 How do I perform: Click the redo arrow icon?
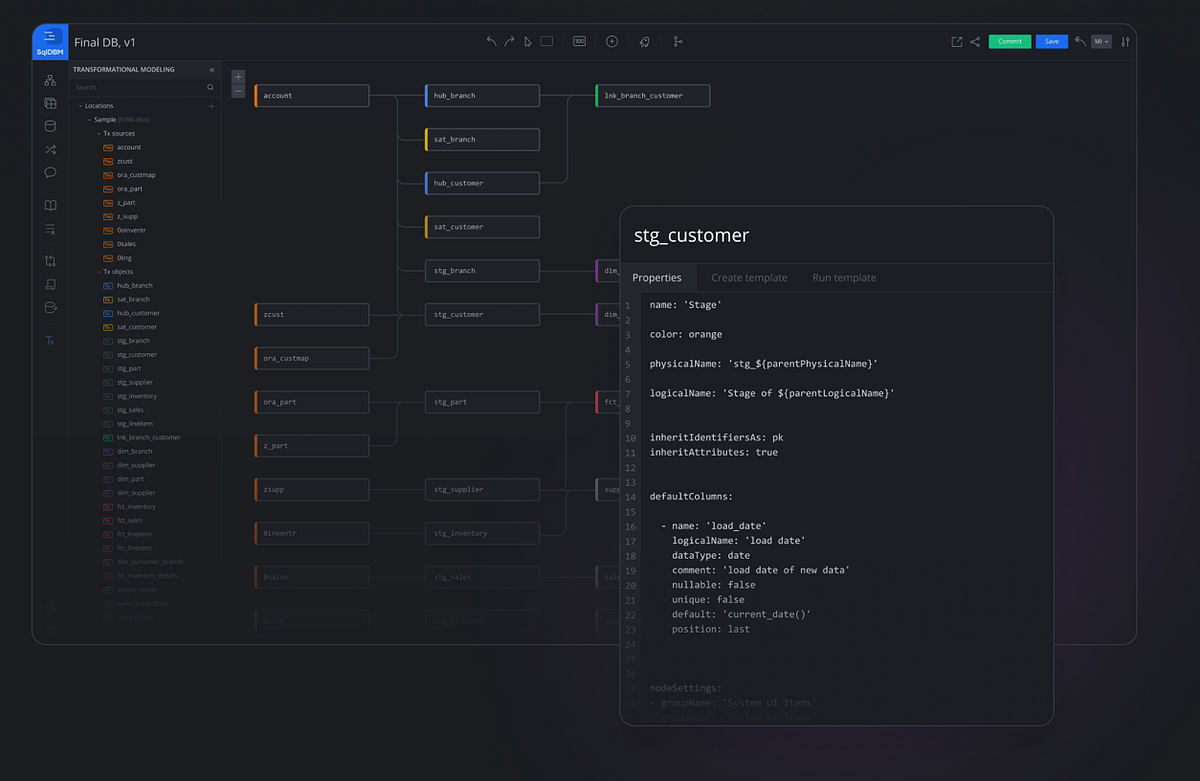coord(508,41)
